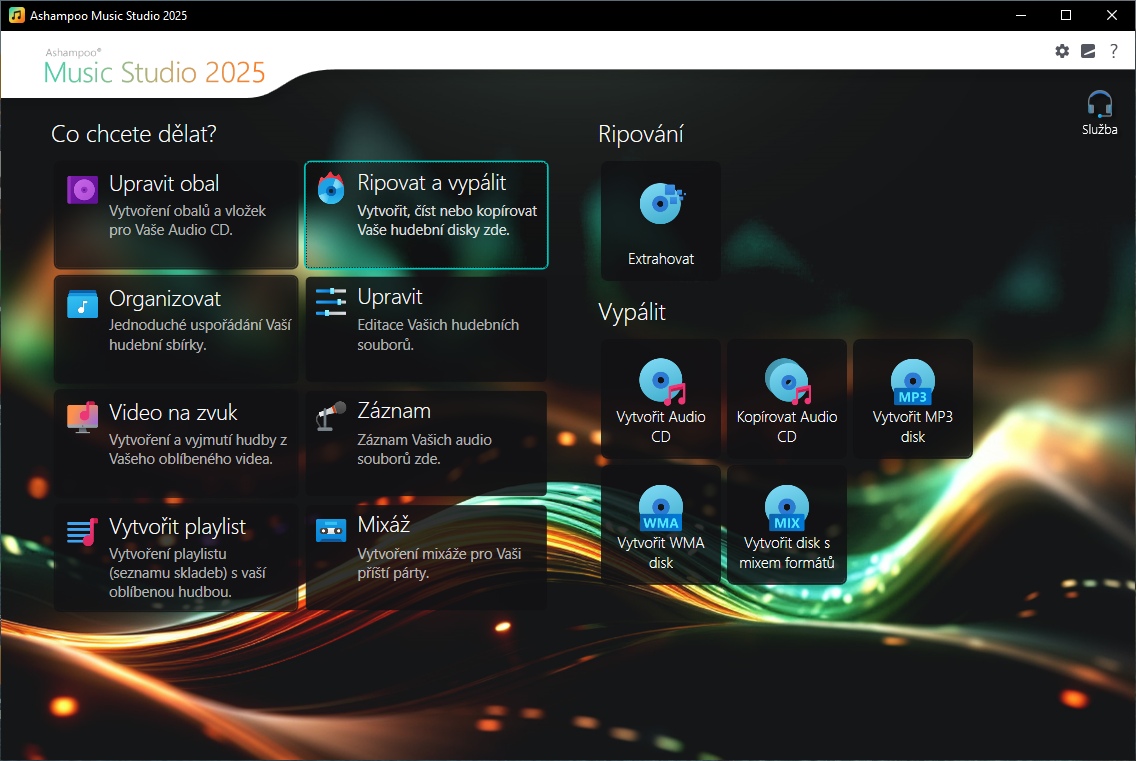Open the Organizovat heading
Image resolution: width=1136 pixels, height=761 pixels.
coord(164,299)
